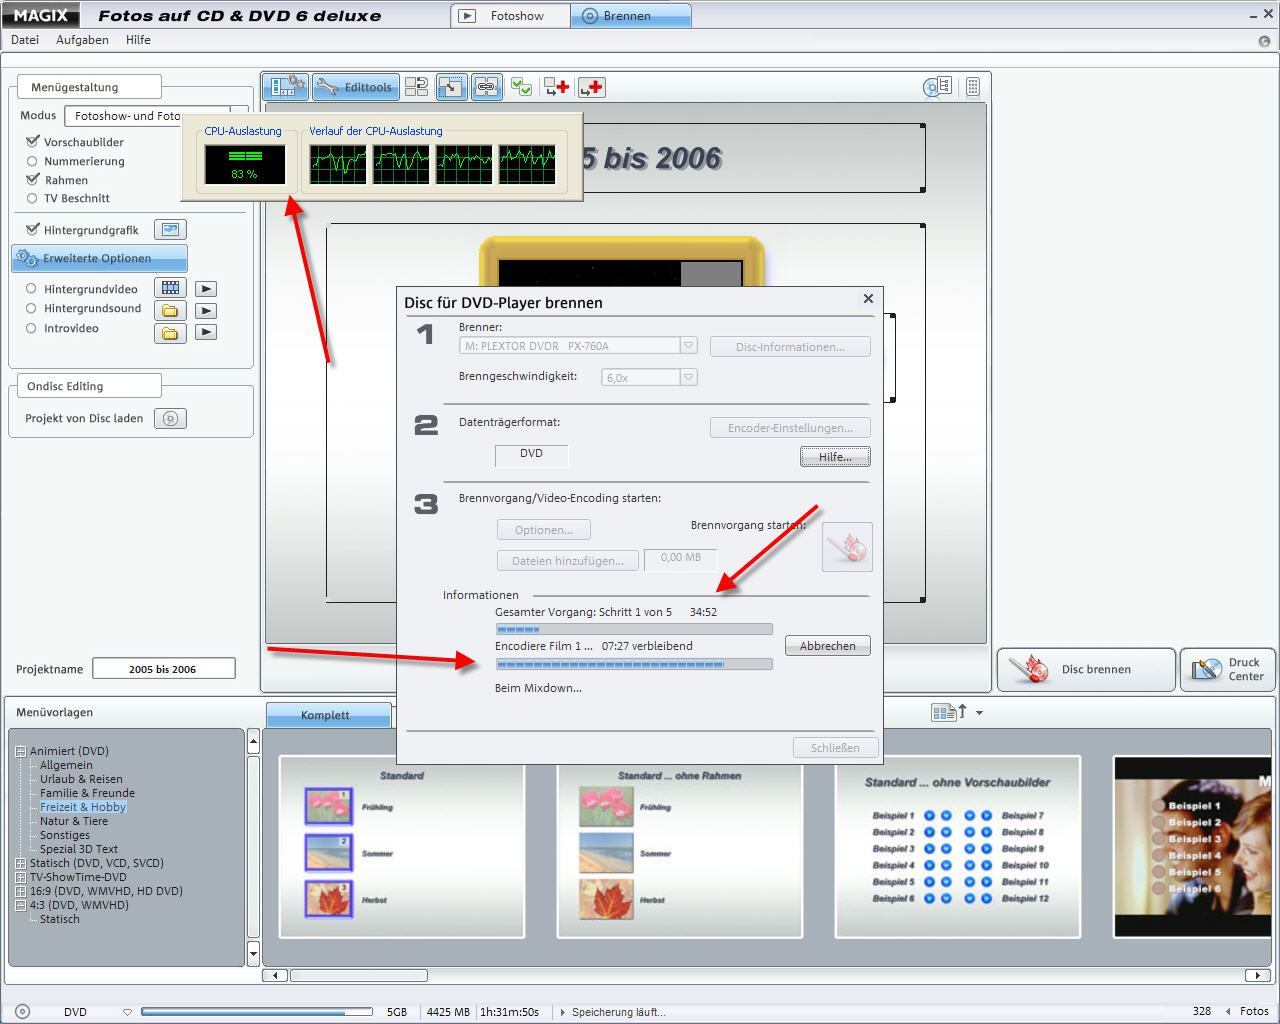This screenshot has height=1024, width=1280.
Task: Click the disc capacity bar in status bar
Action: click(x=257, y=1012)
